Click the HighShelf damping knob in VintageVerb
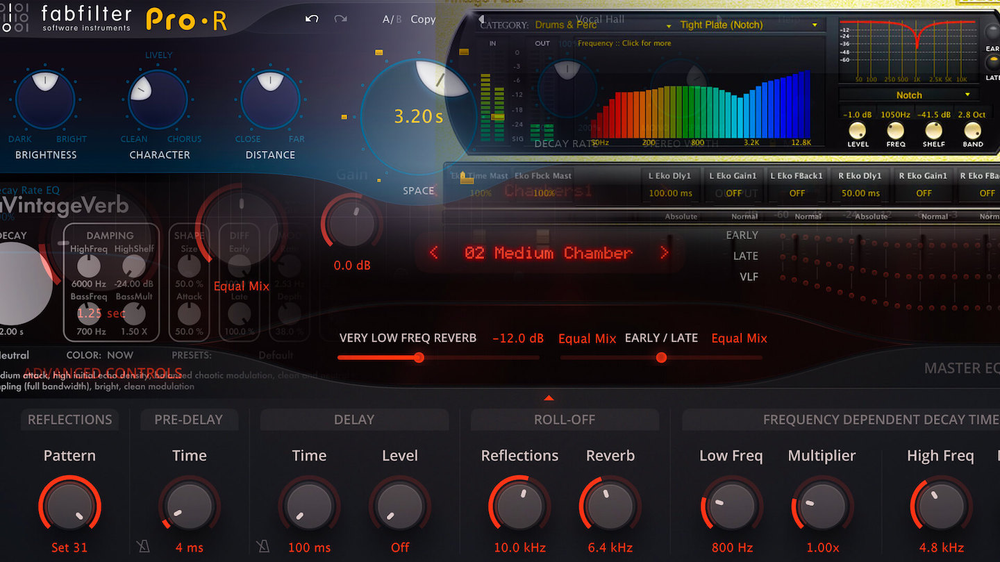 tap(133, 266)
